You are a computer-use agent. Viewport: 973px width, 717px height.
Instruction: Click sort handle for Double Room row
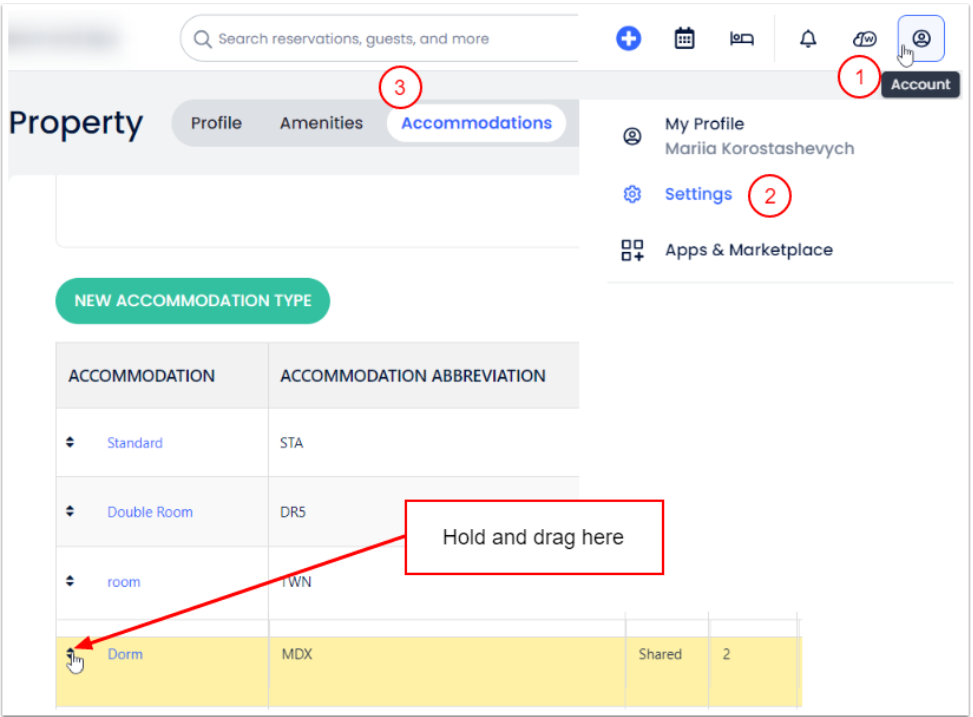click(70, 511)
